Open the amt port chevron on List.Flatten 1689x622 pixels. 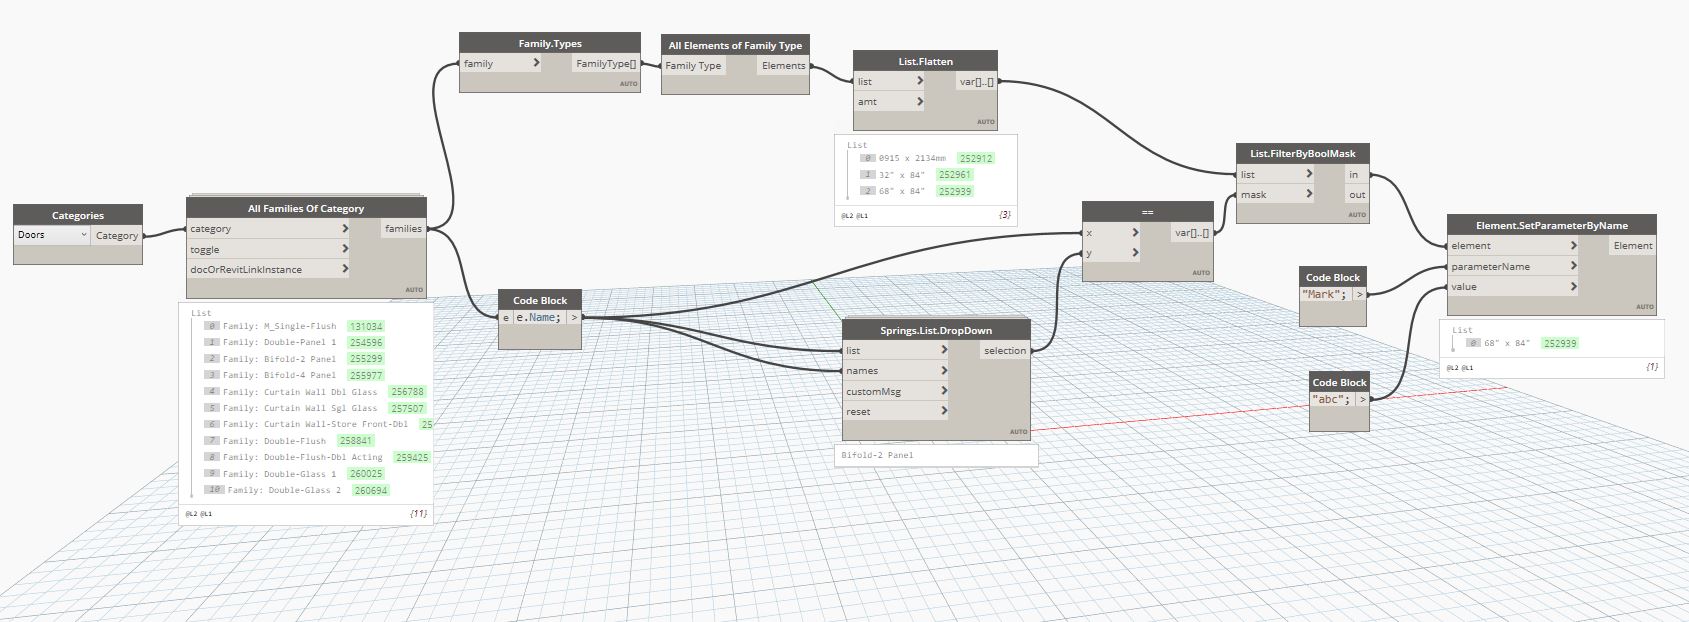[x=920, y=101]
